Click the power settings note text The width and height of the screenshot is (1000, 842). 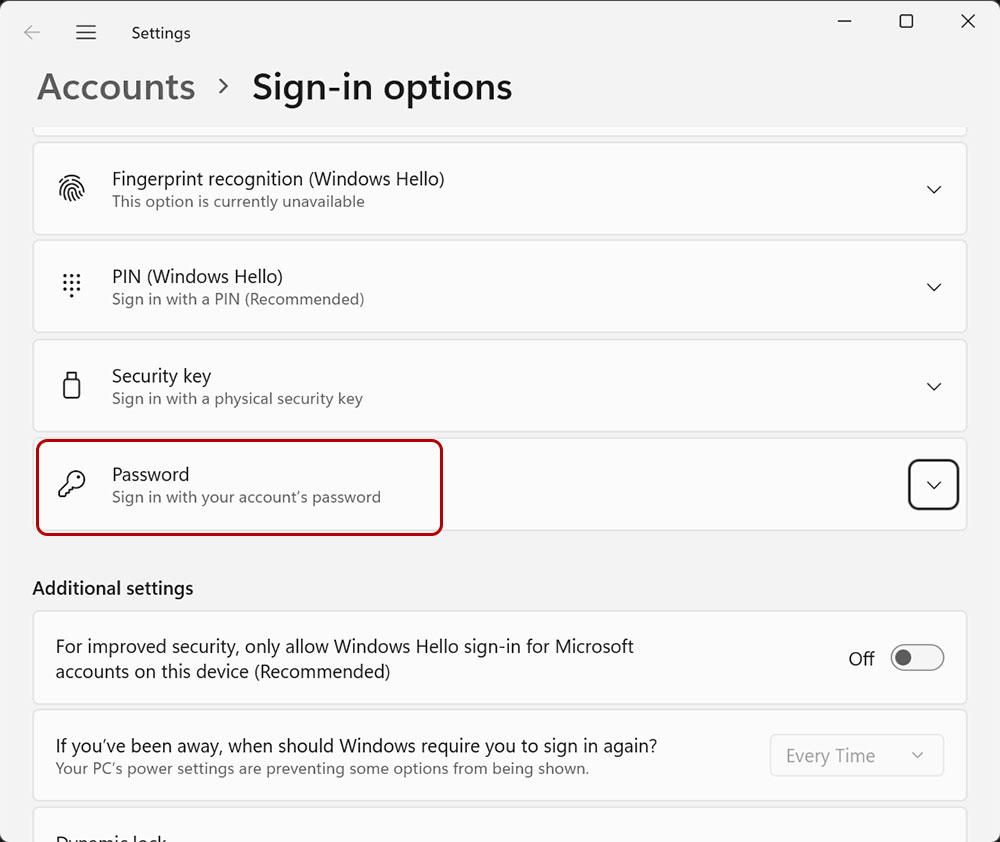322,769
